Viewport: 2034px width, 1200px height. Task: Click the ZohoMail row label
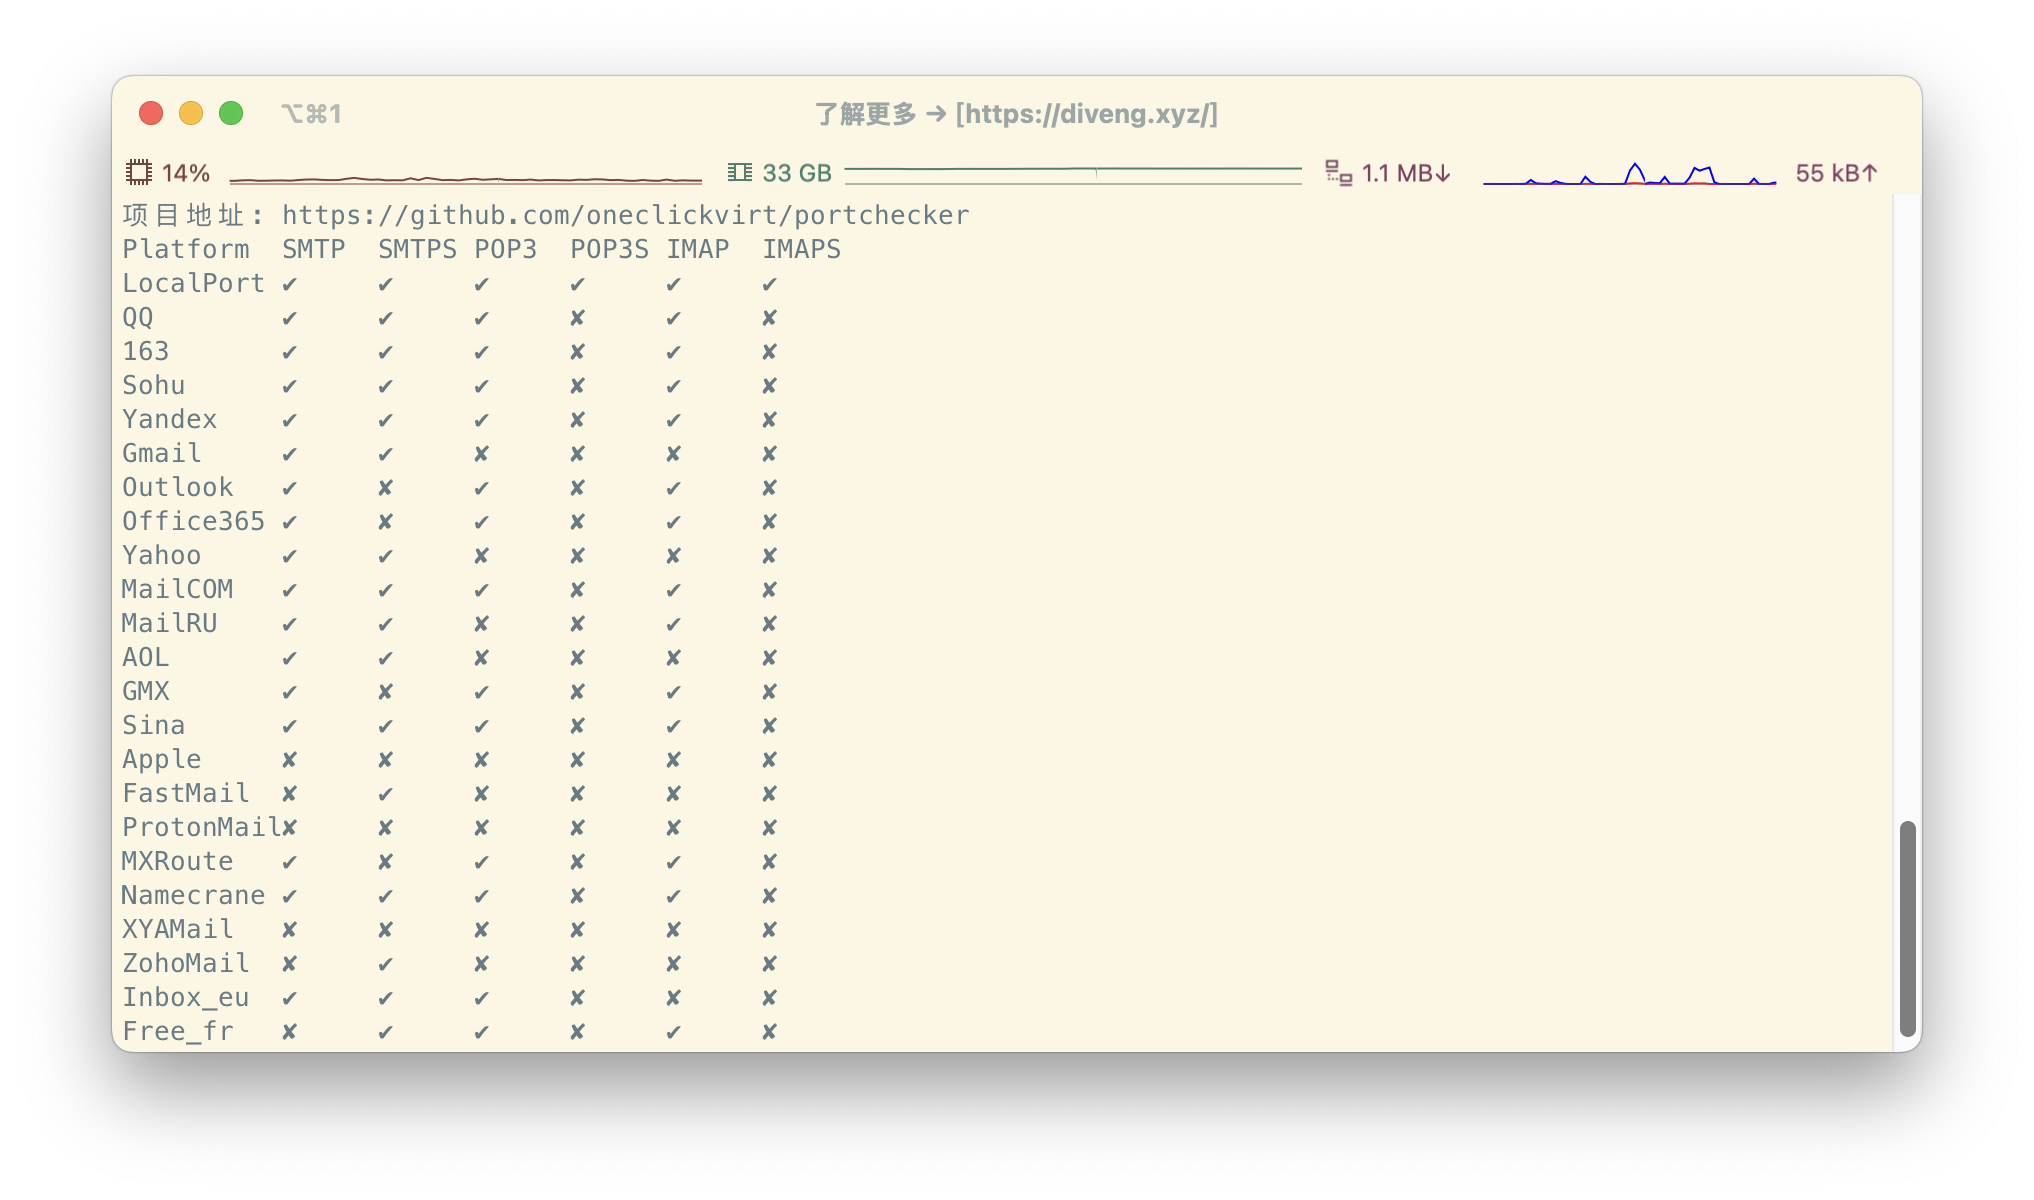[x=186, y=963]
